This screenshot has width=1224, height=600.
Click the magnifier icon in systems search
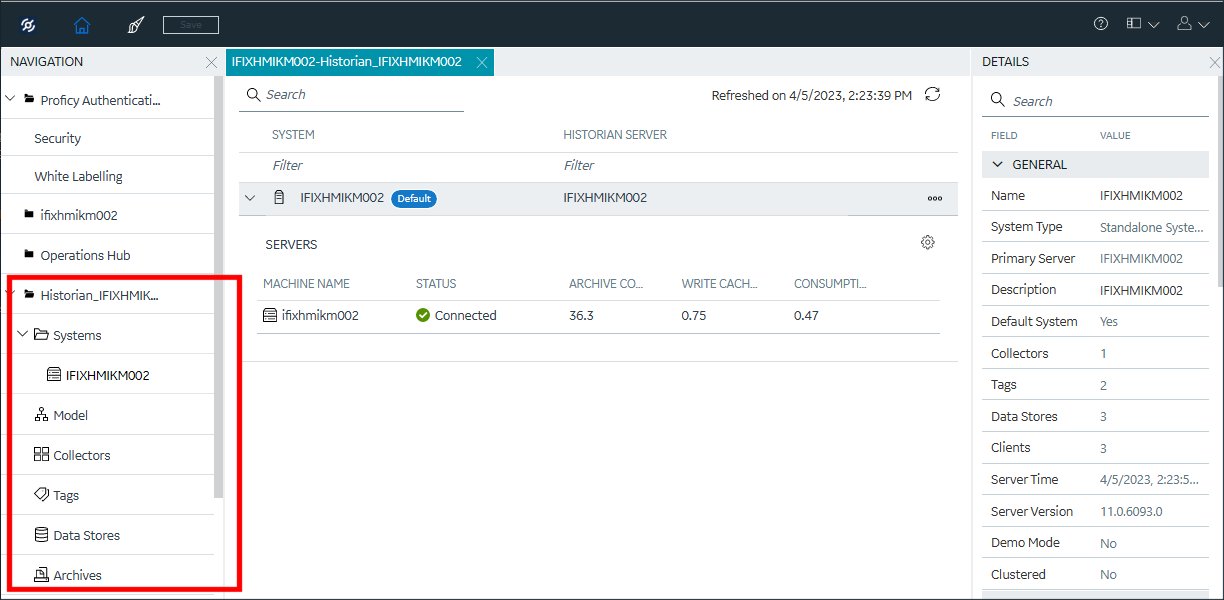[253, 95]
